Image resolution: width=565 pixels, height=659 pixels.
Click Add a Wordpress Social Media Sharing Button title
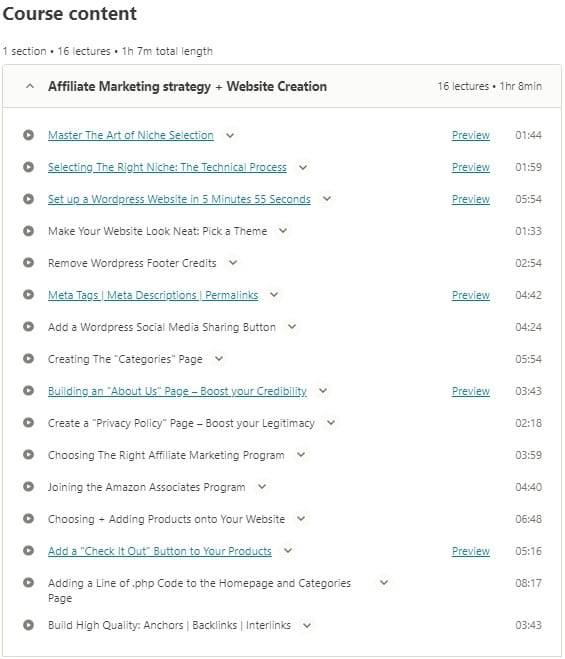162,327
